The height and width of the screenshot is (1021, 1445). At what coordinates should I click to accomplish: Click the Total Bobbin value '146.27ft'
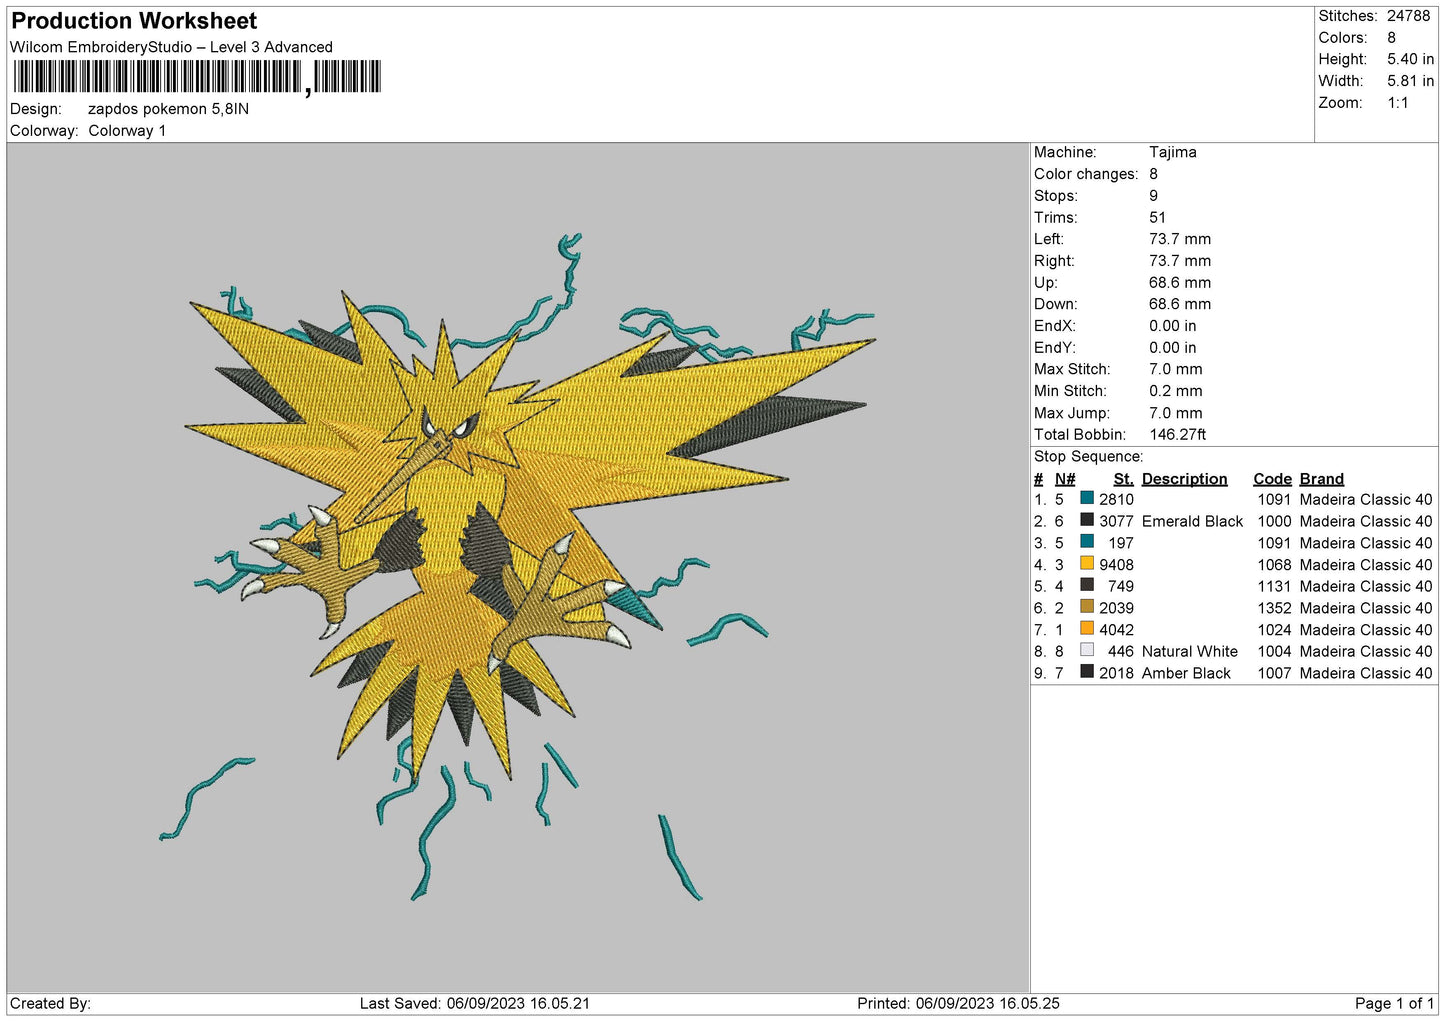[1177, 434]
